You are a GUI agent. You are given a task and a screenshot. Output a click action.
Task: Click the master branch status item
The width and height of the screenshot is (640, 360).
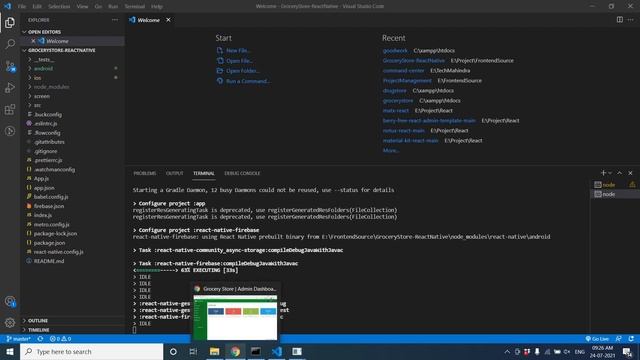[19, 339]
